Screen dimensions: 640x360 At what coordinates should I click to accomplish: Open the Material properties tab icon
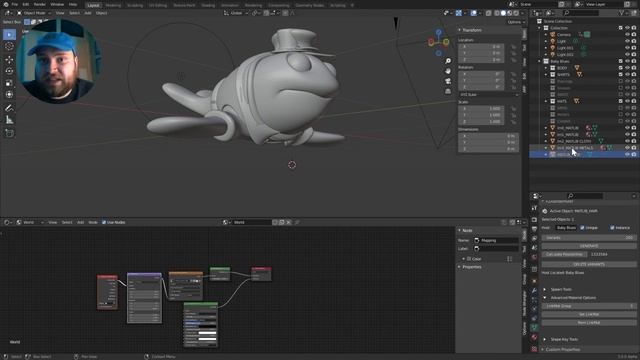tap(534, 337)
